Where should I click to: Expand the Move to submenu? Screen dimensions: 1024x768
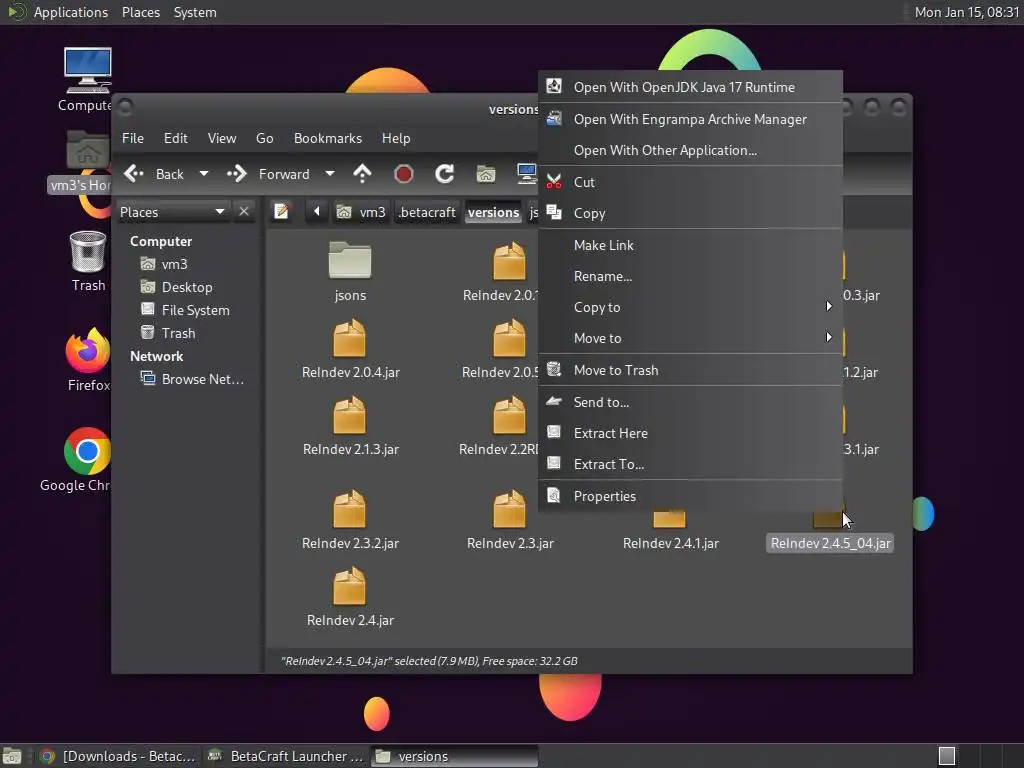tap(690, 338)
